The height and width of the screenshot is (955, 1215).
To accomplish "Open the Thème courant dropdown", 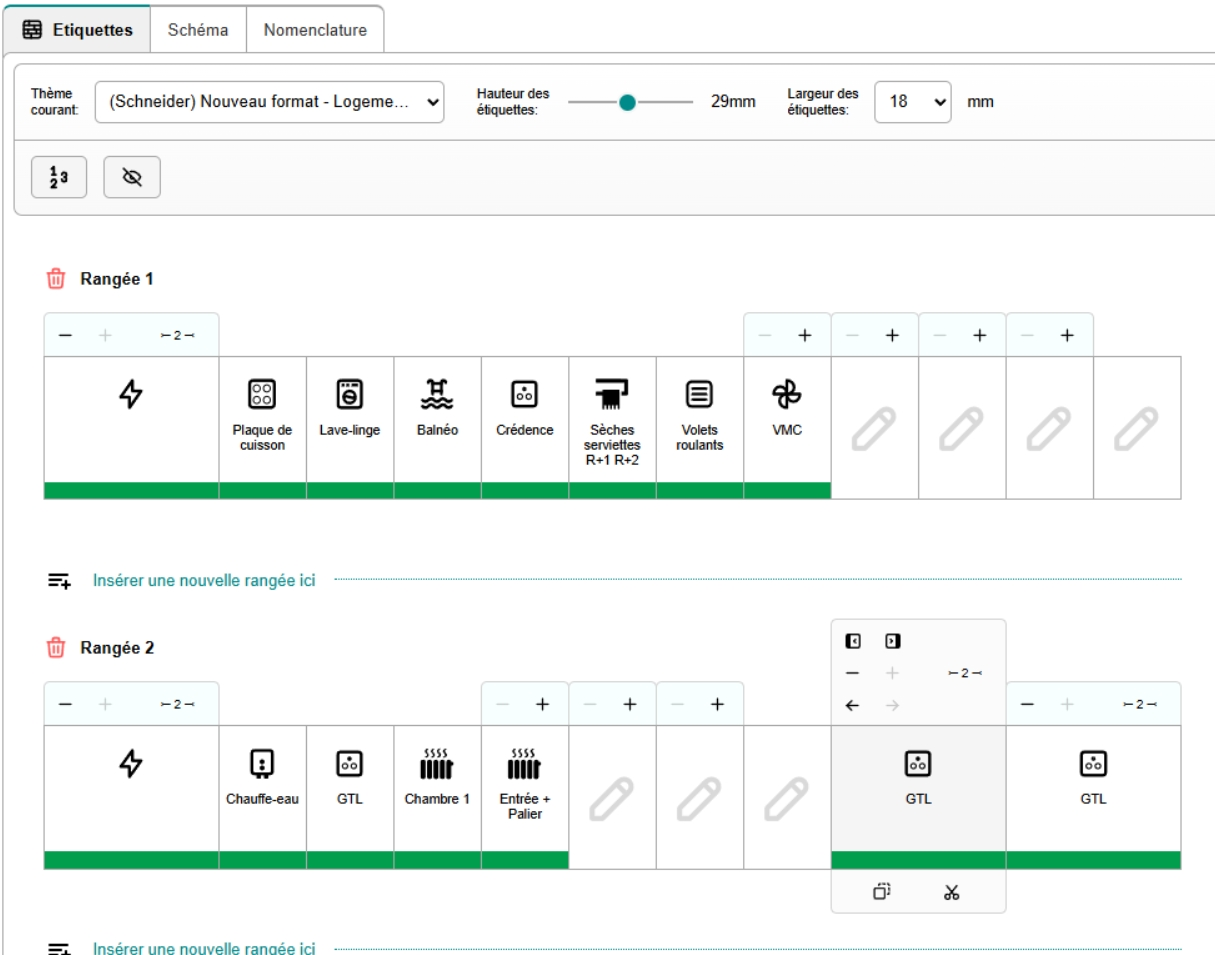I will pyautogui.click(x=270, y=101).
